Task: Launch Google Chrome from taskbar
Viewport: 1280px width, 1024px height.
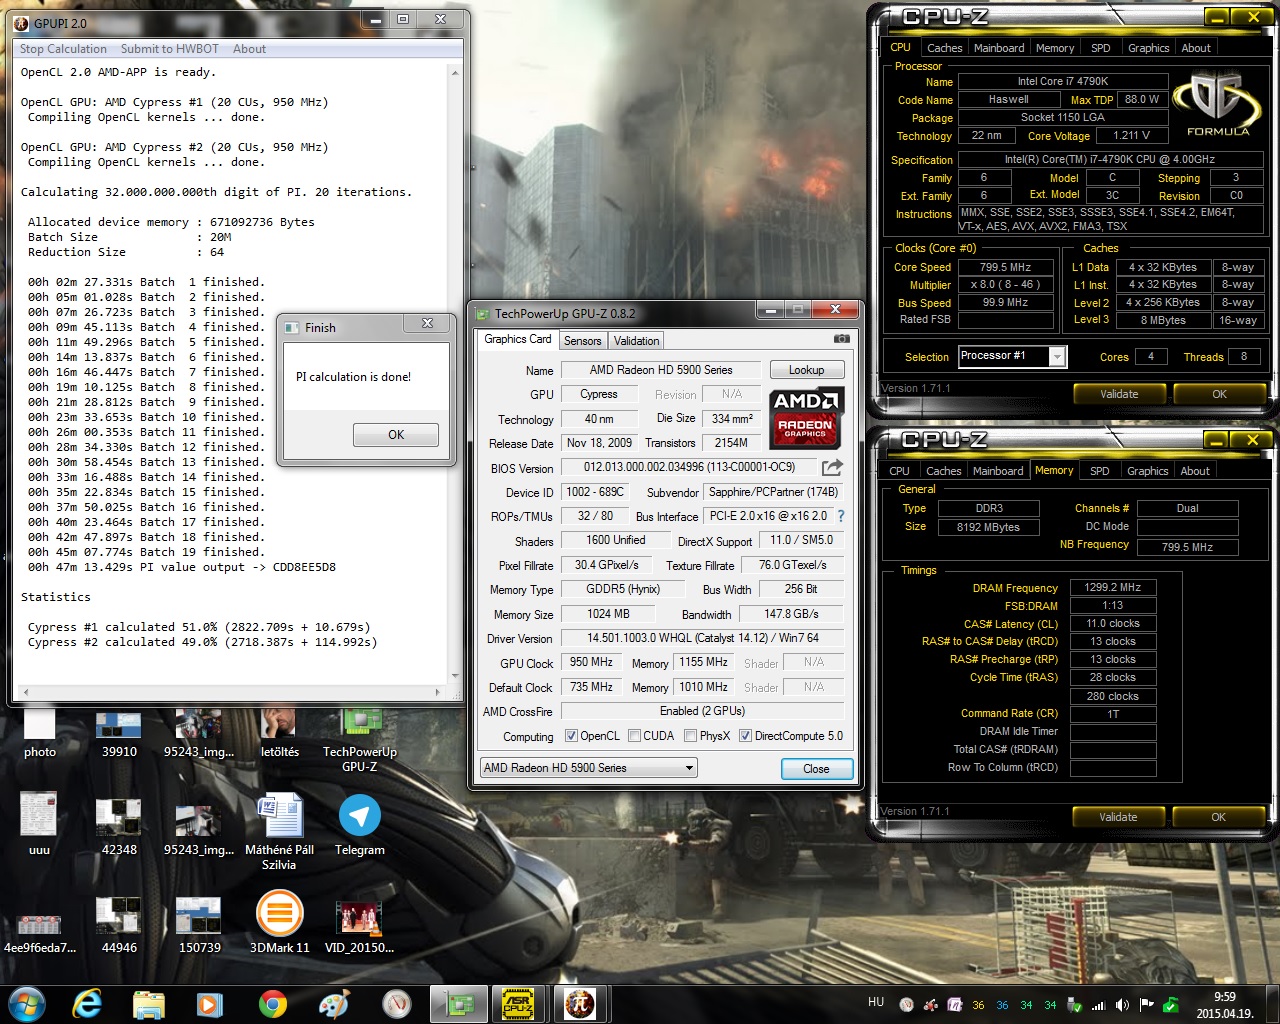Action: (x=272, y=1004)
